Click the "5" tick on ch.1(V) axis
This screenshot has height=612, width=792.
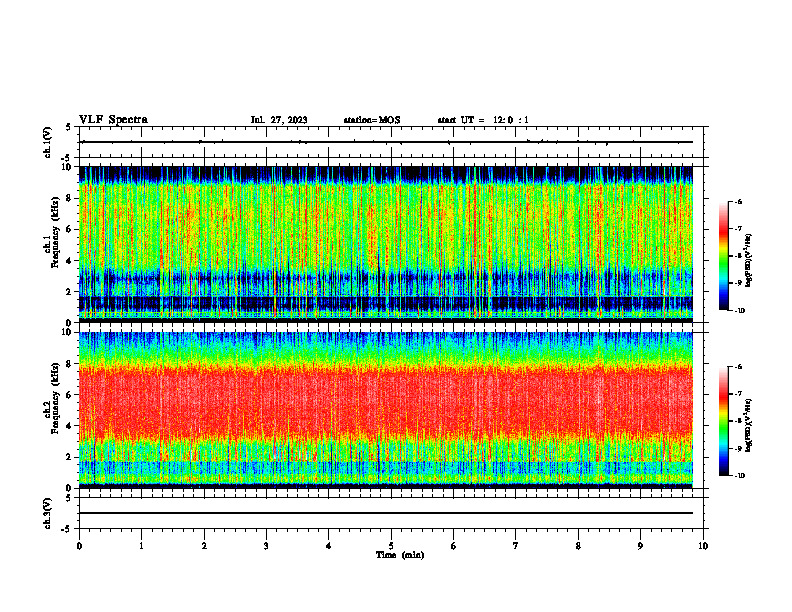pyautogui.click(x=70, y=127)
